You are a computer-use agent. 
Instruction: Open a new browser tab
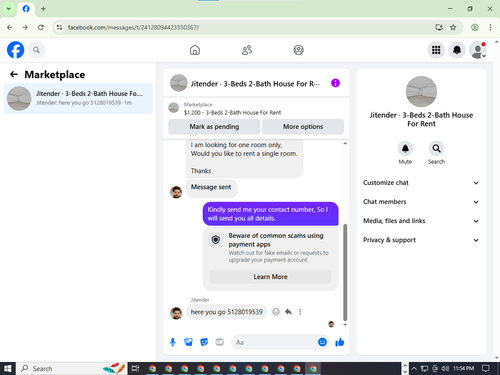(x=43, y=9)
